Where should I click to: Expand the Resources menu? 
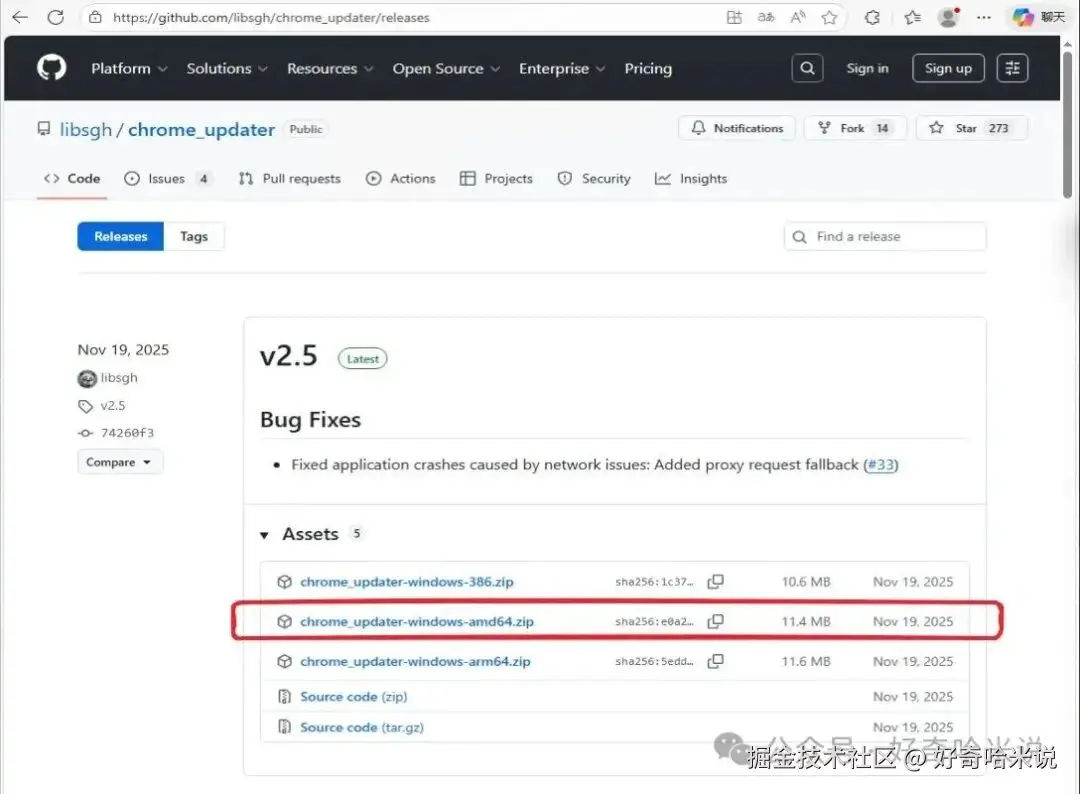[330, 68]
